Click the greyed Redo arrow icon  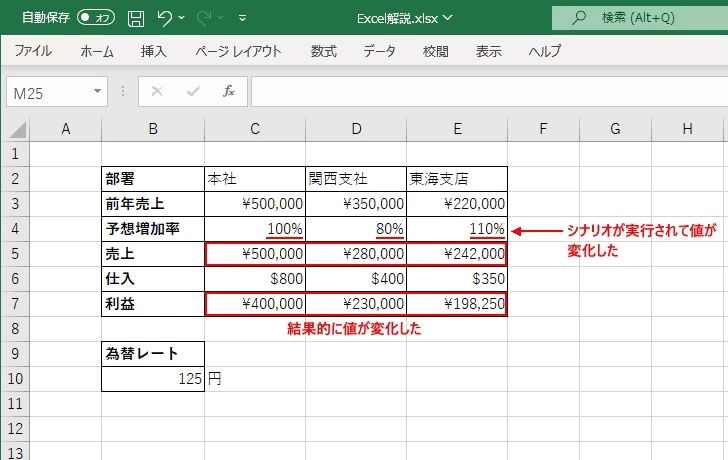coord(203,18)
